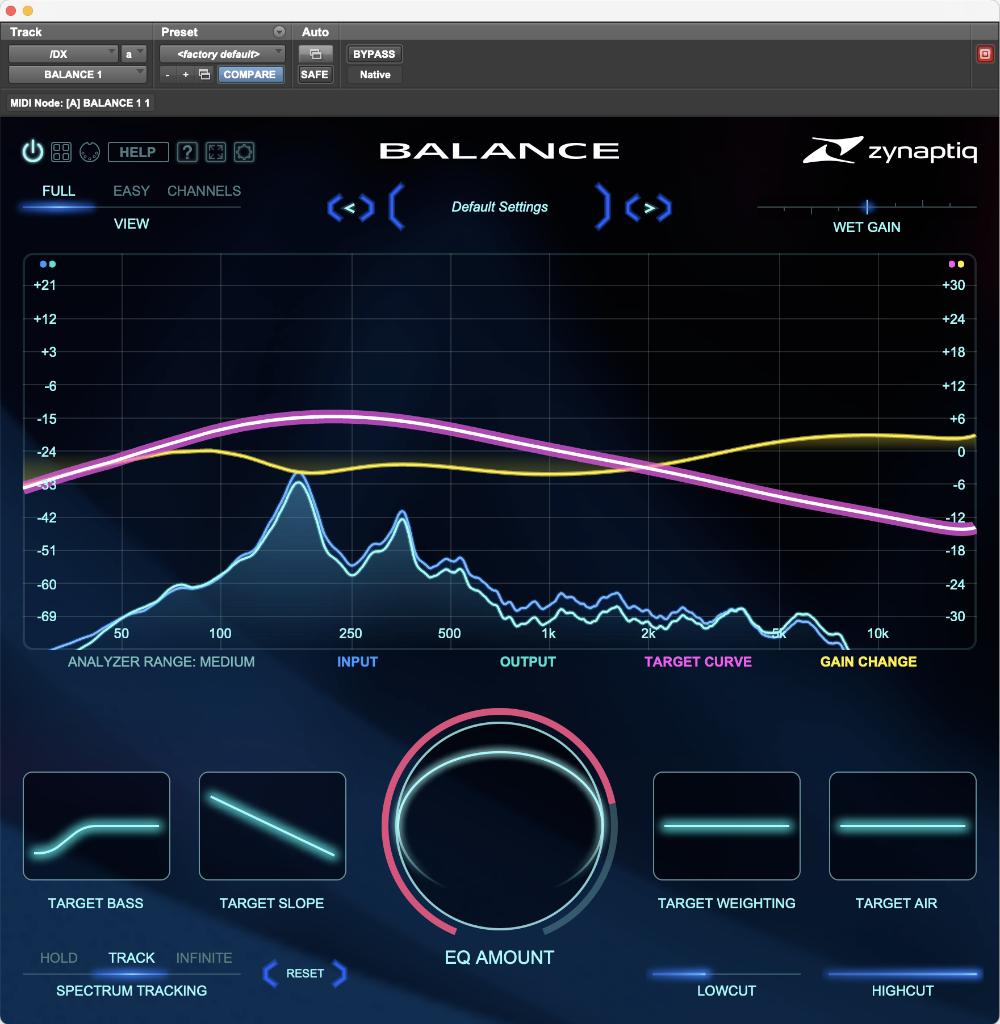This screenshot has width=1000, height=1024.
Task: Open the factory default preset dropdown
Action: pyautogui.click(x=222, y=54)
